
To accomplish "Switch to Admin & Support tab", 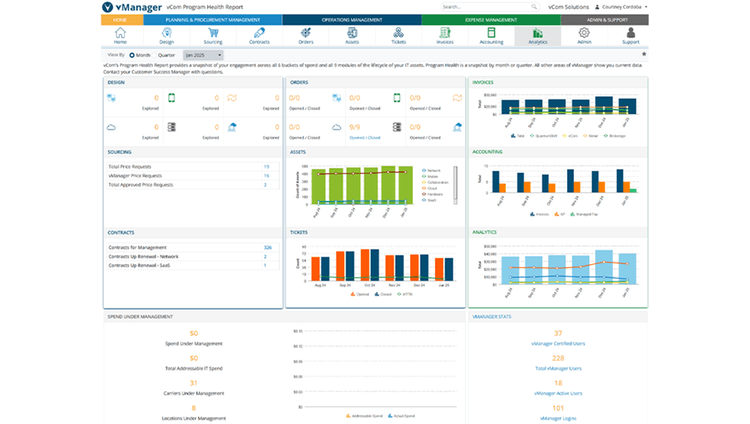I will coord(605,20).
